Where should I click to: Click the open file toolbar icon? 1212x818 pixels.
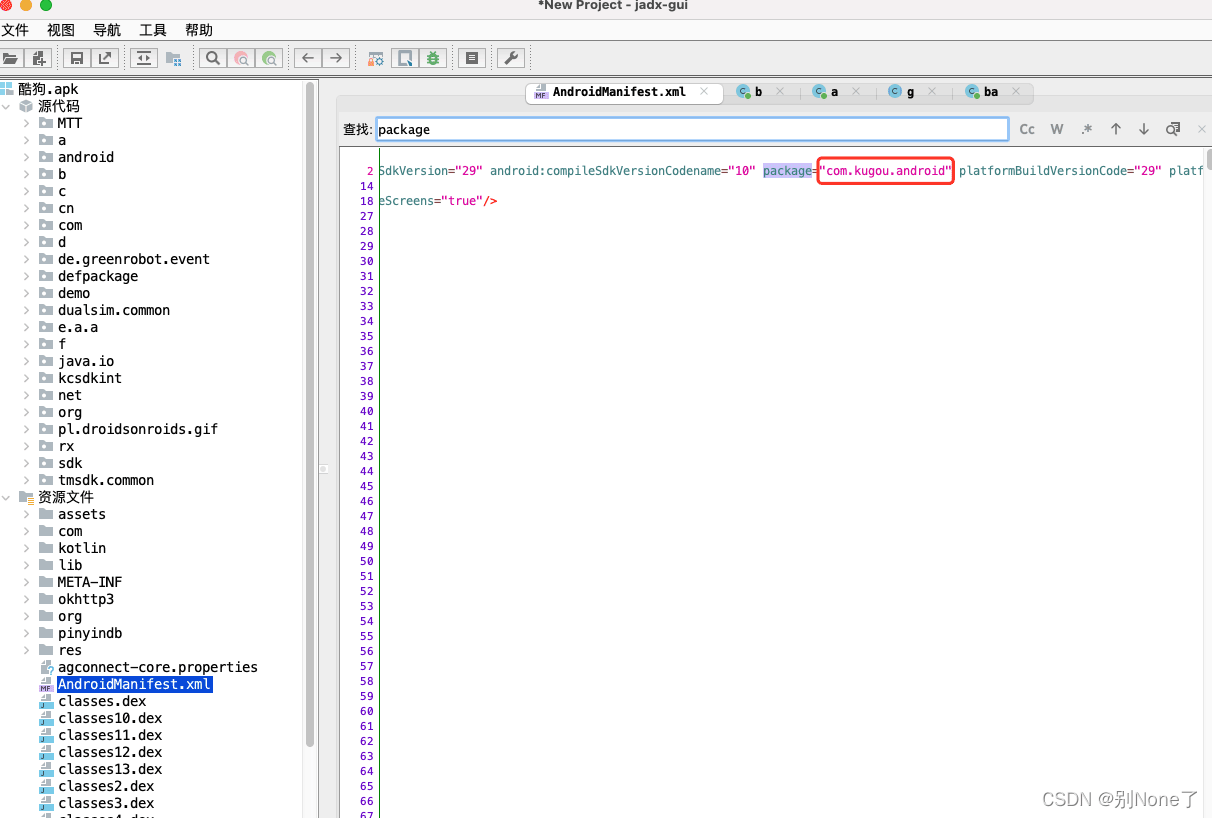[11, 58]
